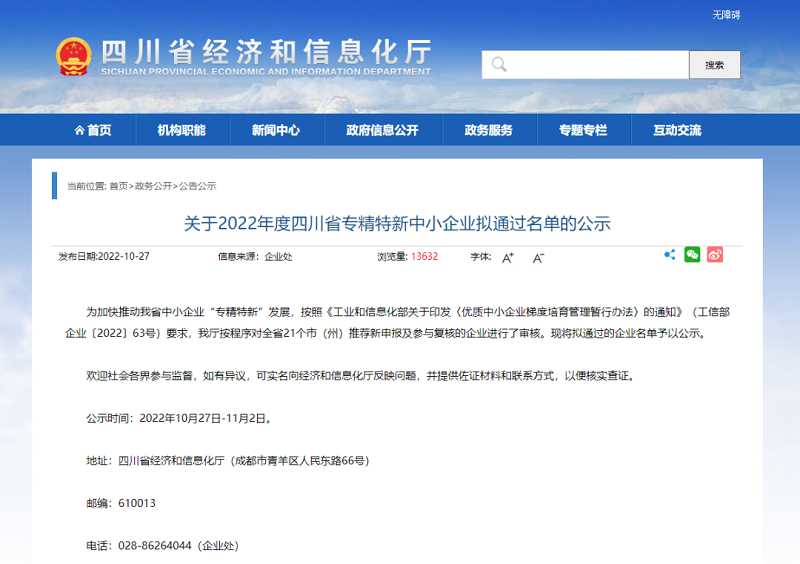
Task: Share article via WeChat icon
Action: 692,255
